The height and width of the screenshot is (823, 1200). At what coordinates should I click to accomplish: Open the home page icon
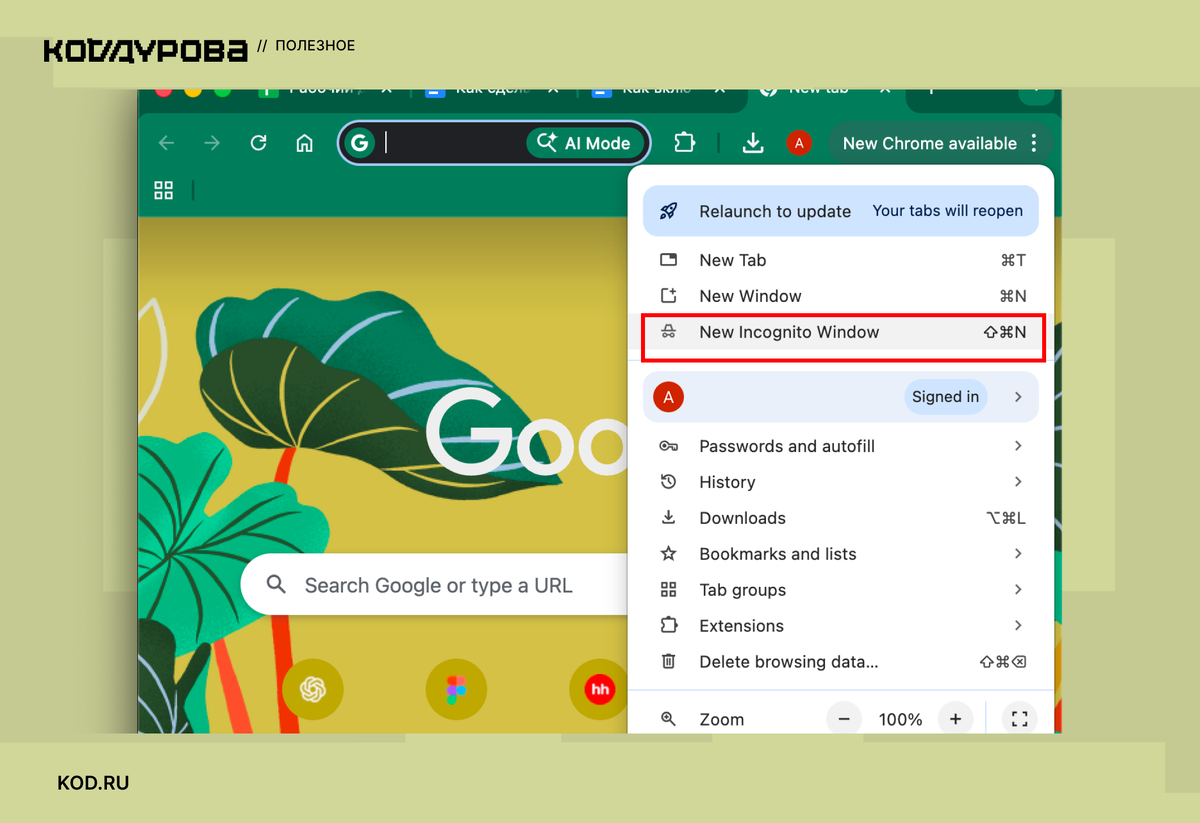[305, 143]
